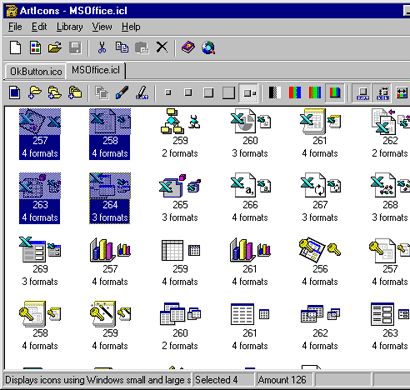Click the 'Selected 4' status bar text
The height and width of the screenshot is (390, 410).
pos(216,380)
